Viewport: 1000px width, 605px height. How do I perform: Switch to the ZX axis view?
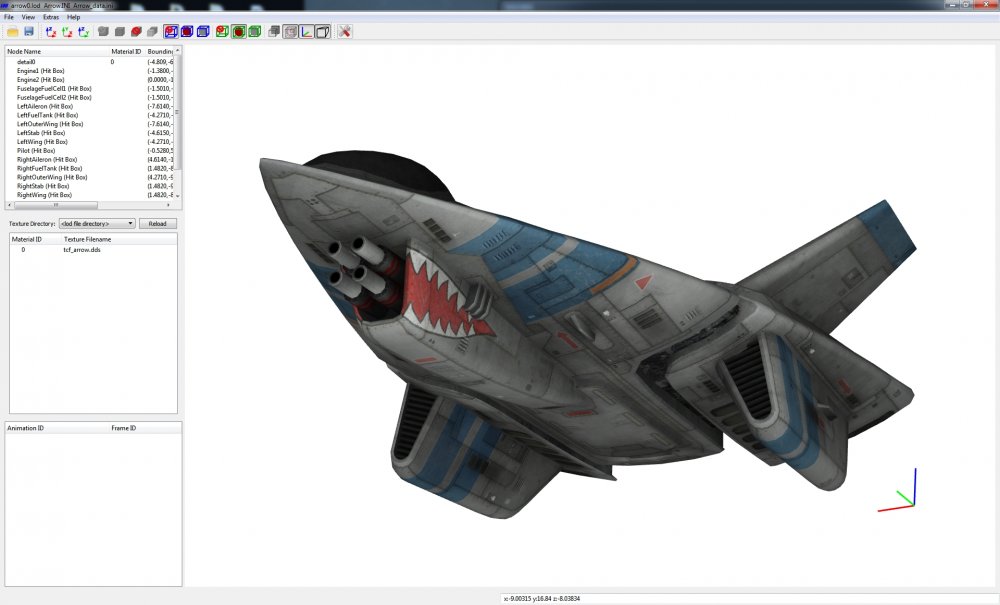pyautogui.click(x=51, y=31)
